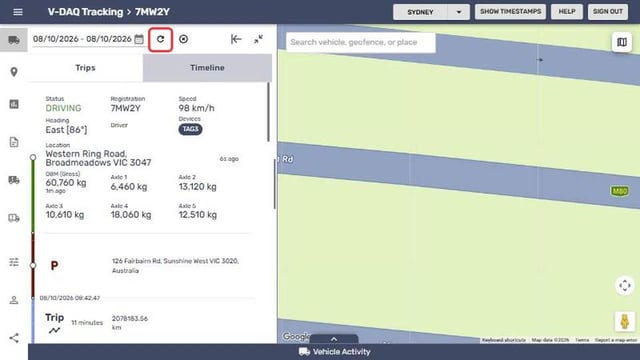Click the locate vehicle target icon
Viewport: 640px width, 360px height.
[184, 39]
